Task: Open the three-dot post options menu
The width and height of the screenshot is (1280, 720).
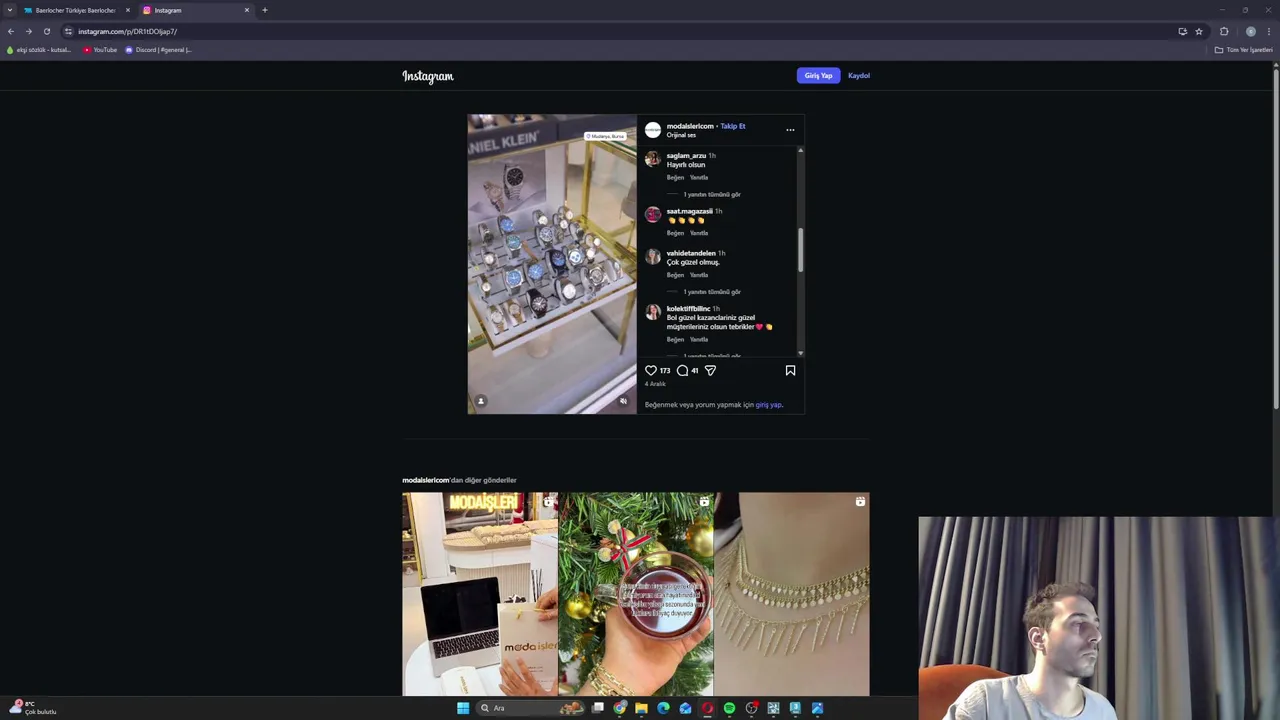Action: [790, 129]
